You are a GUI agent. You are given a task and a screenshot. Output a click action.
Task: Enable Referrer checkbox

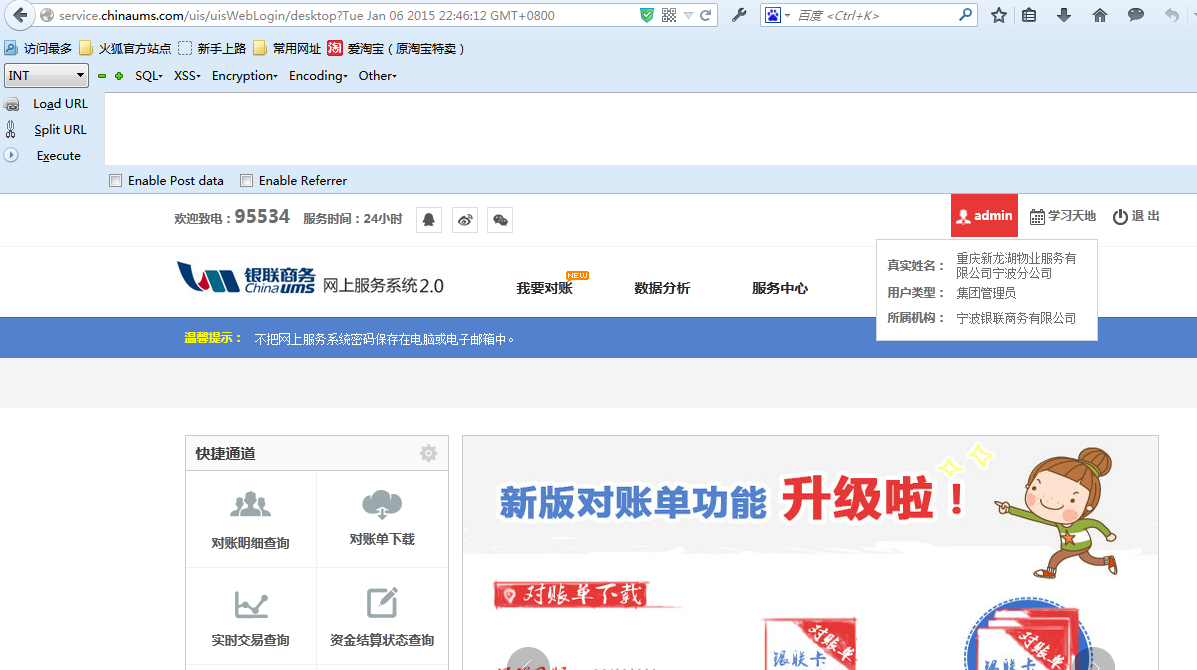[x=246, y=181]
